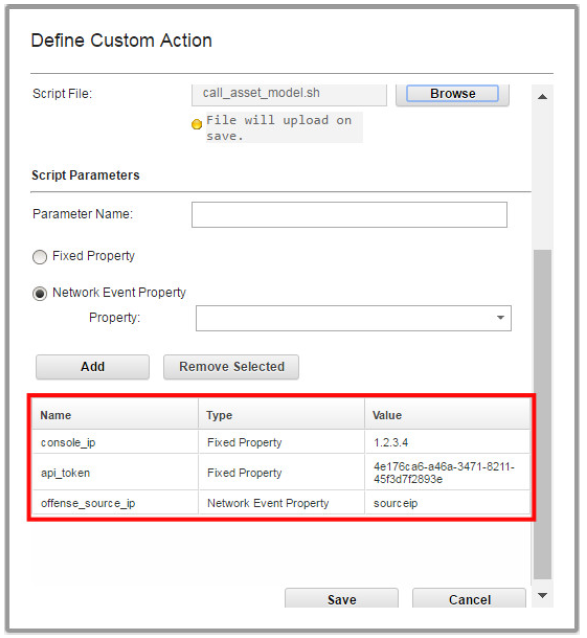This screenshot has width=587, height=638.
Task: Click the Parameter Name text box
Action: tap(349, 214)
